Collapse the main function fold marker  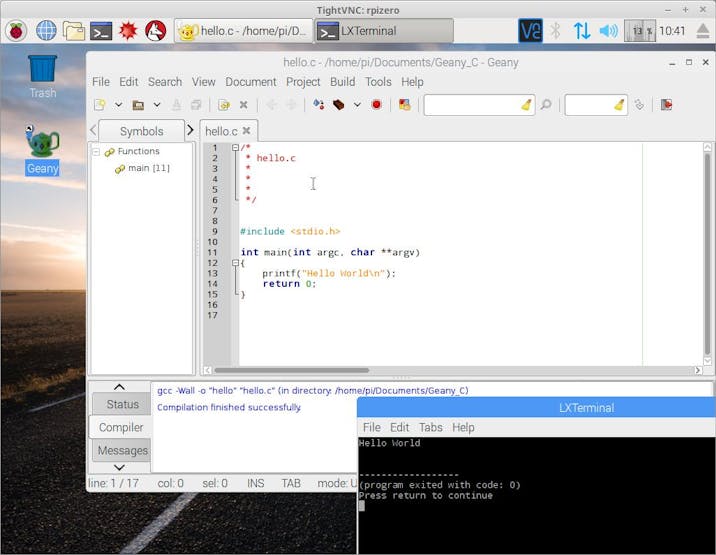coord(235,263)
